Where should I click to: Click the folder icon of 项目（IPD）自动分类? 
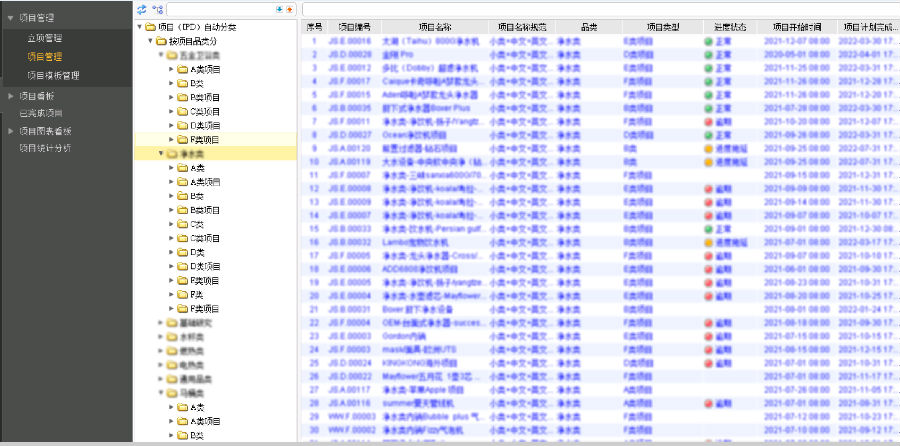(150, 27)
